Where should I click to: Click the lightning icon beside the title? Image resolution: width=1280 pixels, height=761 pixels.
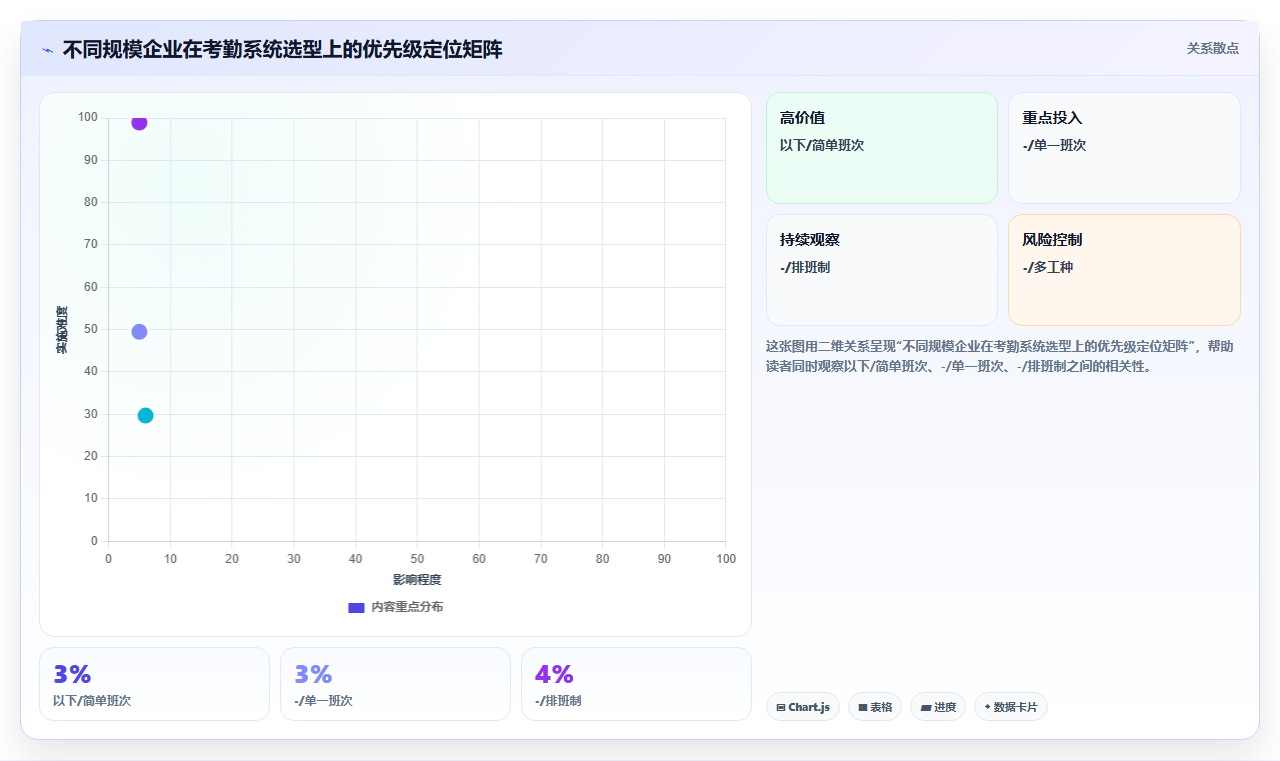[47, 50]
